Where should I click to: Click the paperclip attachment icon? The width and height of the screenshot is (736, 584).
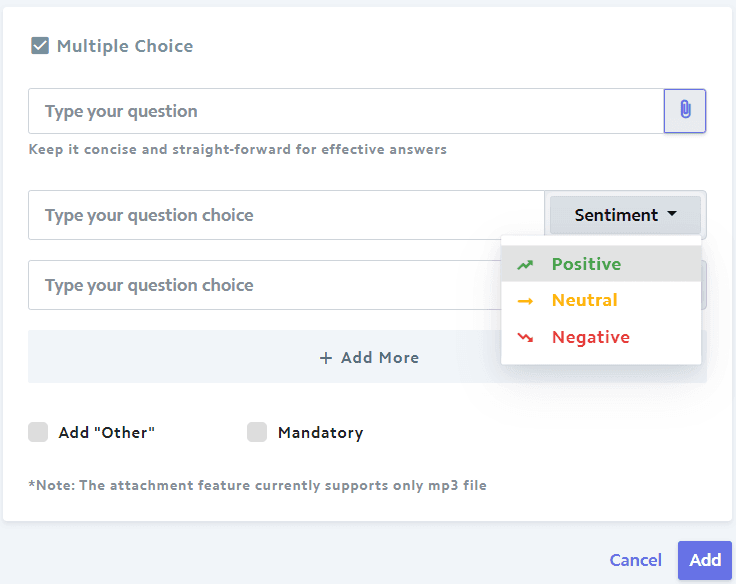(x=685, y=111)
